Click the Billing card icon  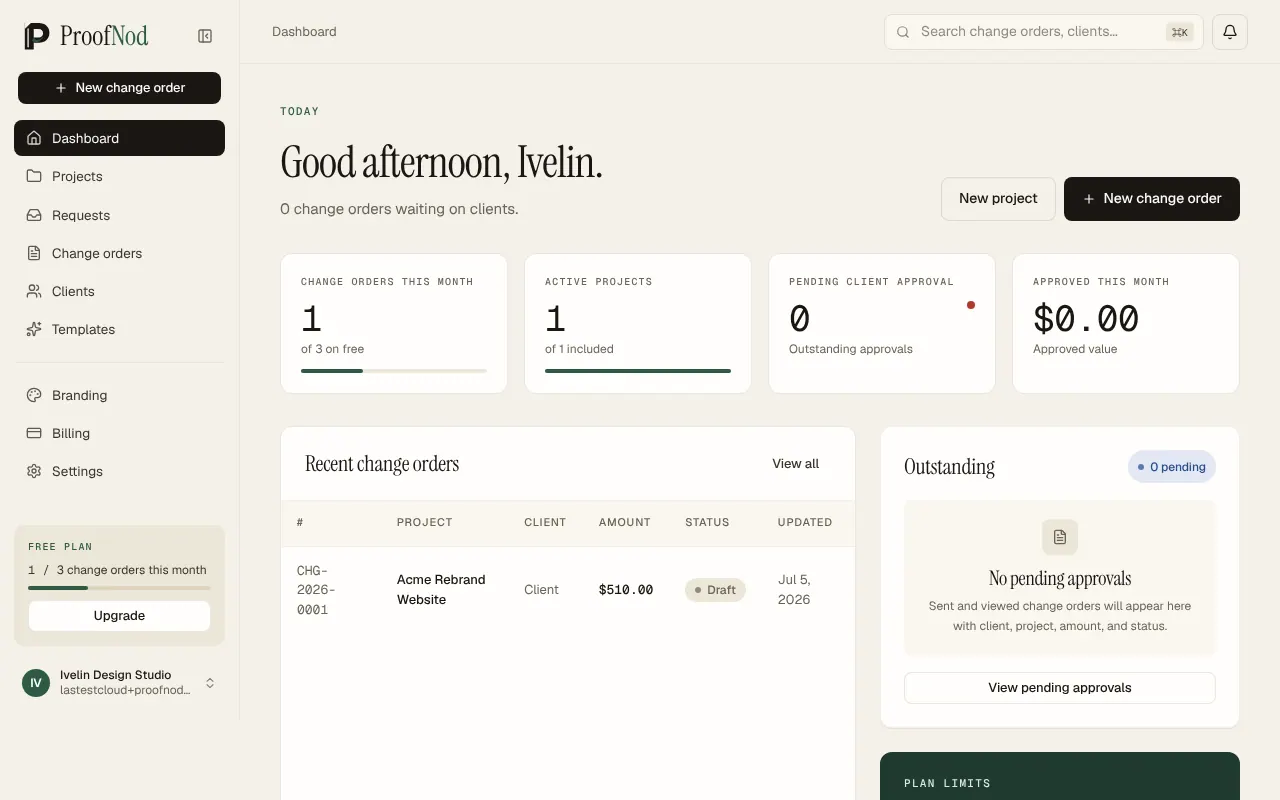pos(34,433)
